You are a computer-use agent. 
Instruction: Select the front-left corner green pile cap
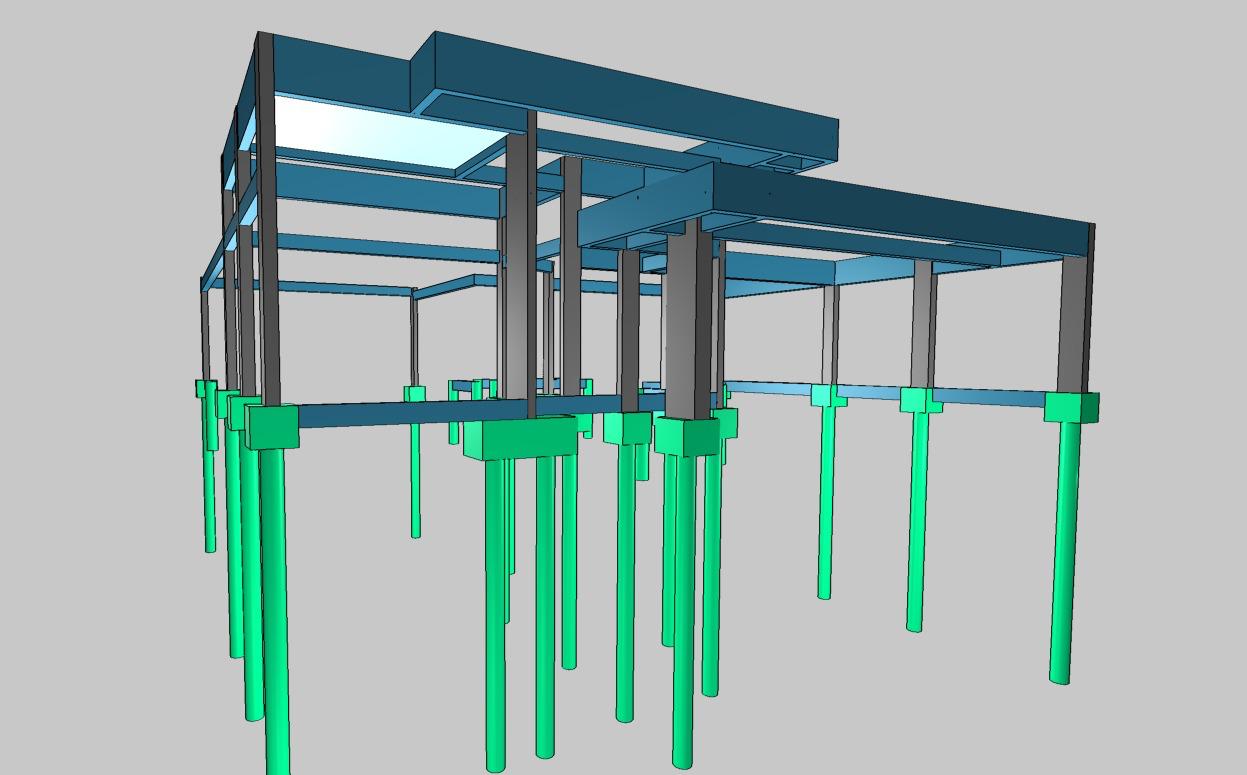coord(272,428)
